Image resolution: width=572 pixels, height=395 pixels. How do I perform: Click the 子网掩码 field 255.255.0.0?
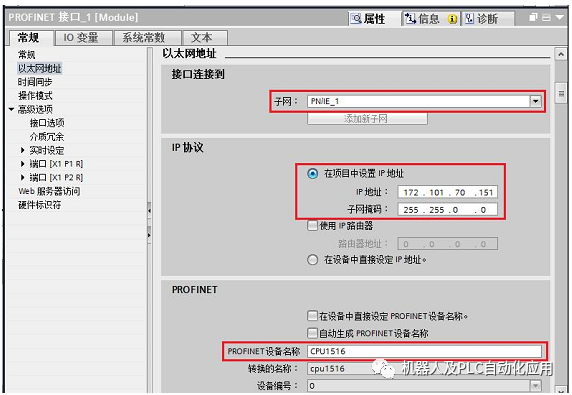[448, 210]
